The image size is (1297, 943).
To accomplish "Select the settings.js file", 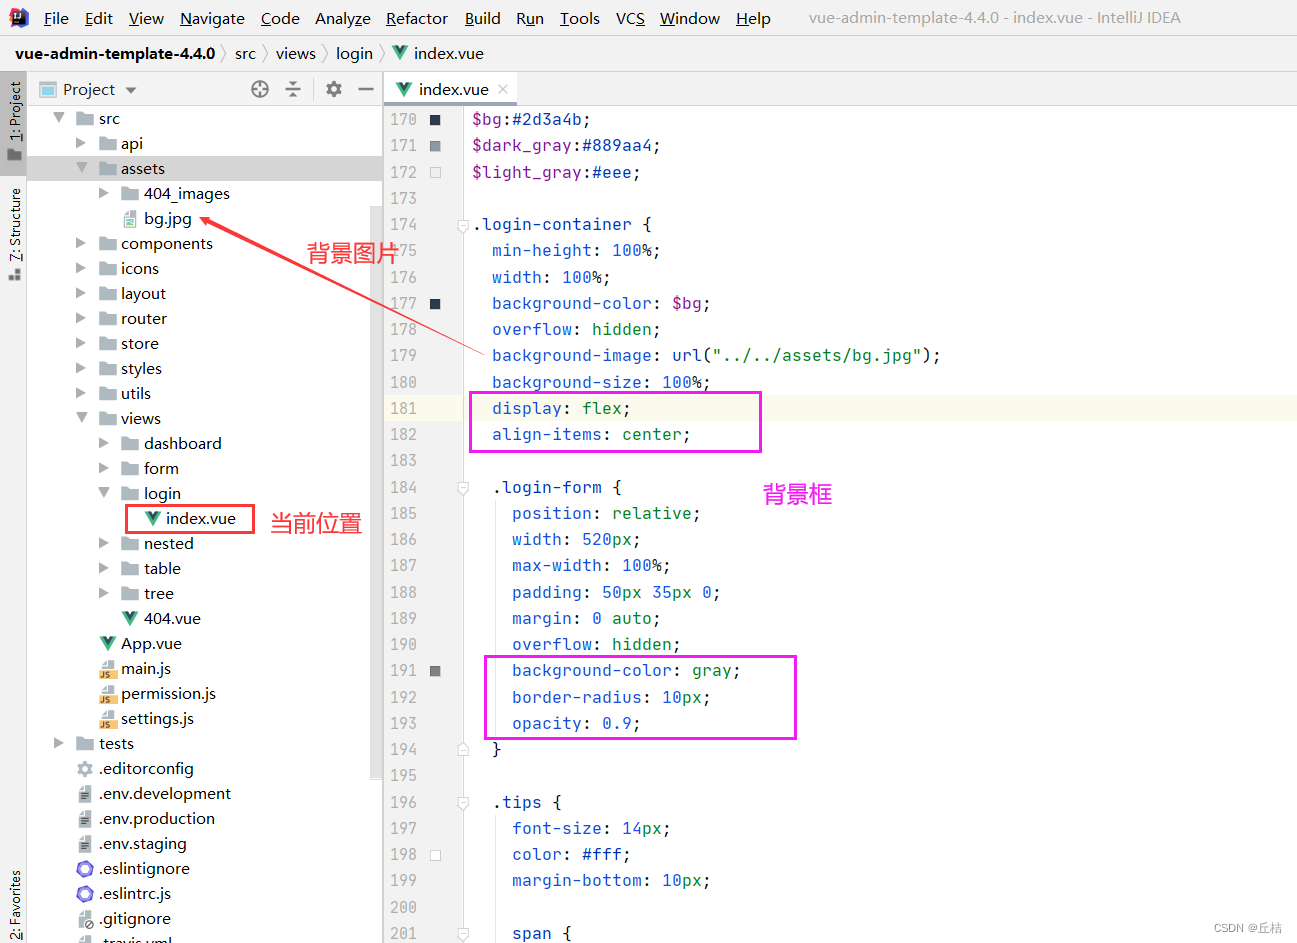I will [146, 718].
